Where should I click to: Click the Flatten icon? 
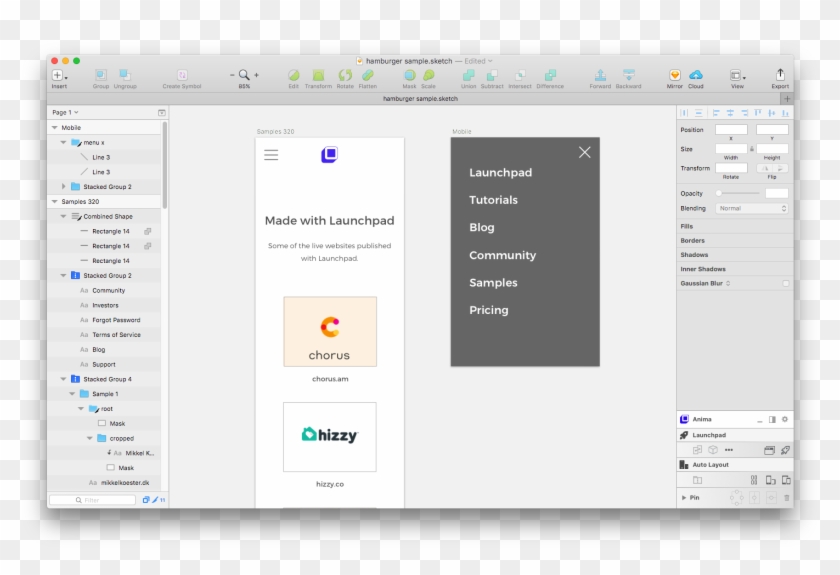point(368,75)
